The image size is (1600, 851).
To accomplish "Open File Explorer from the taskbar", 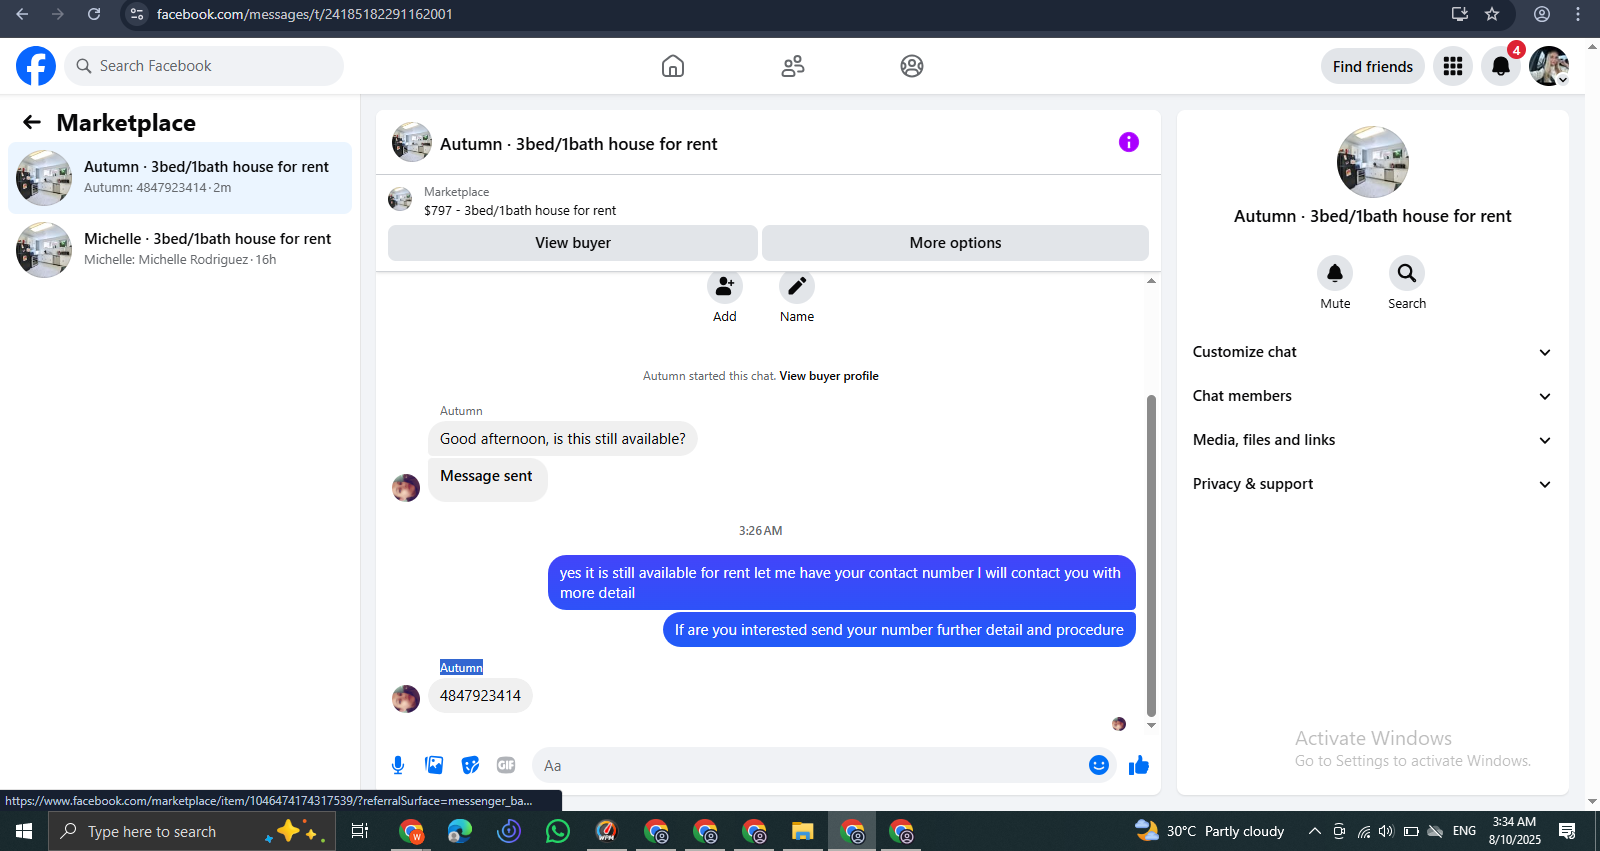I will click(x=803, y=831).
